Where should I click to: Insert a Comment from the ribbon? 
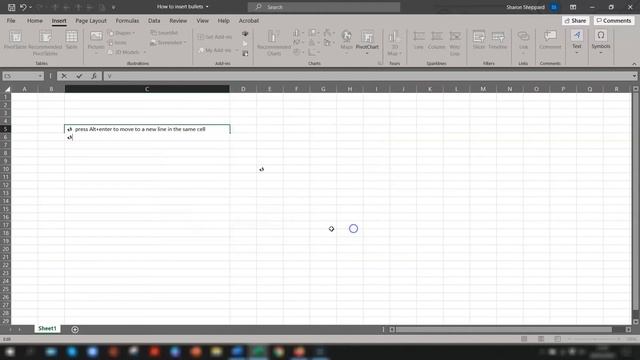click(550, 40)
